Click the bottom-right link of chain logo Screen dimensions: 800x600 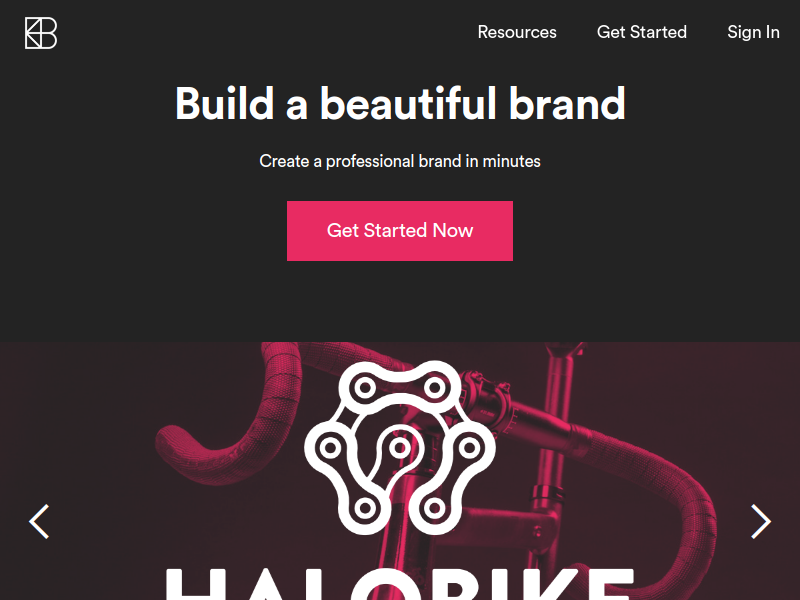coord(435,508)
